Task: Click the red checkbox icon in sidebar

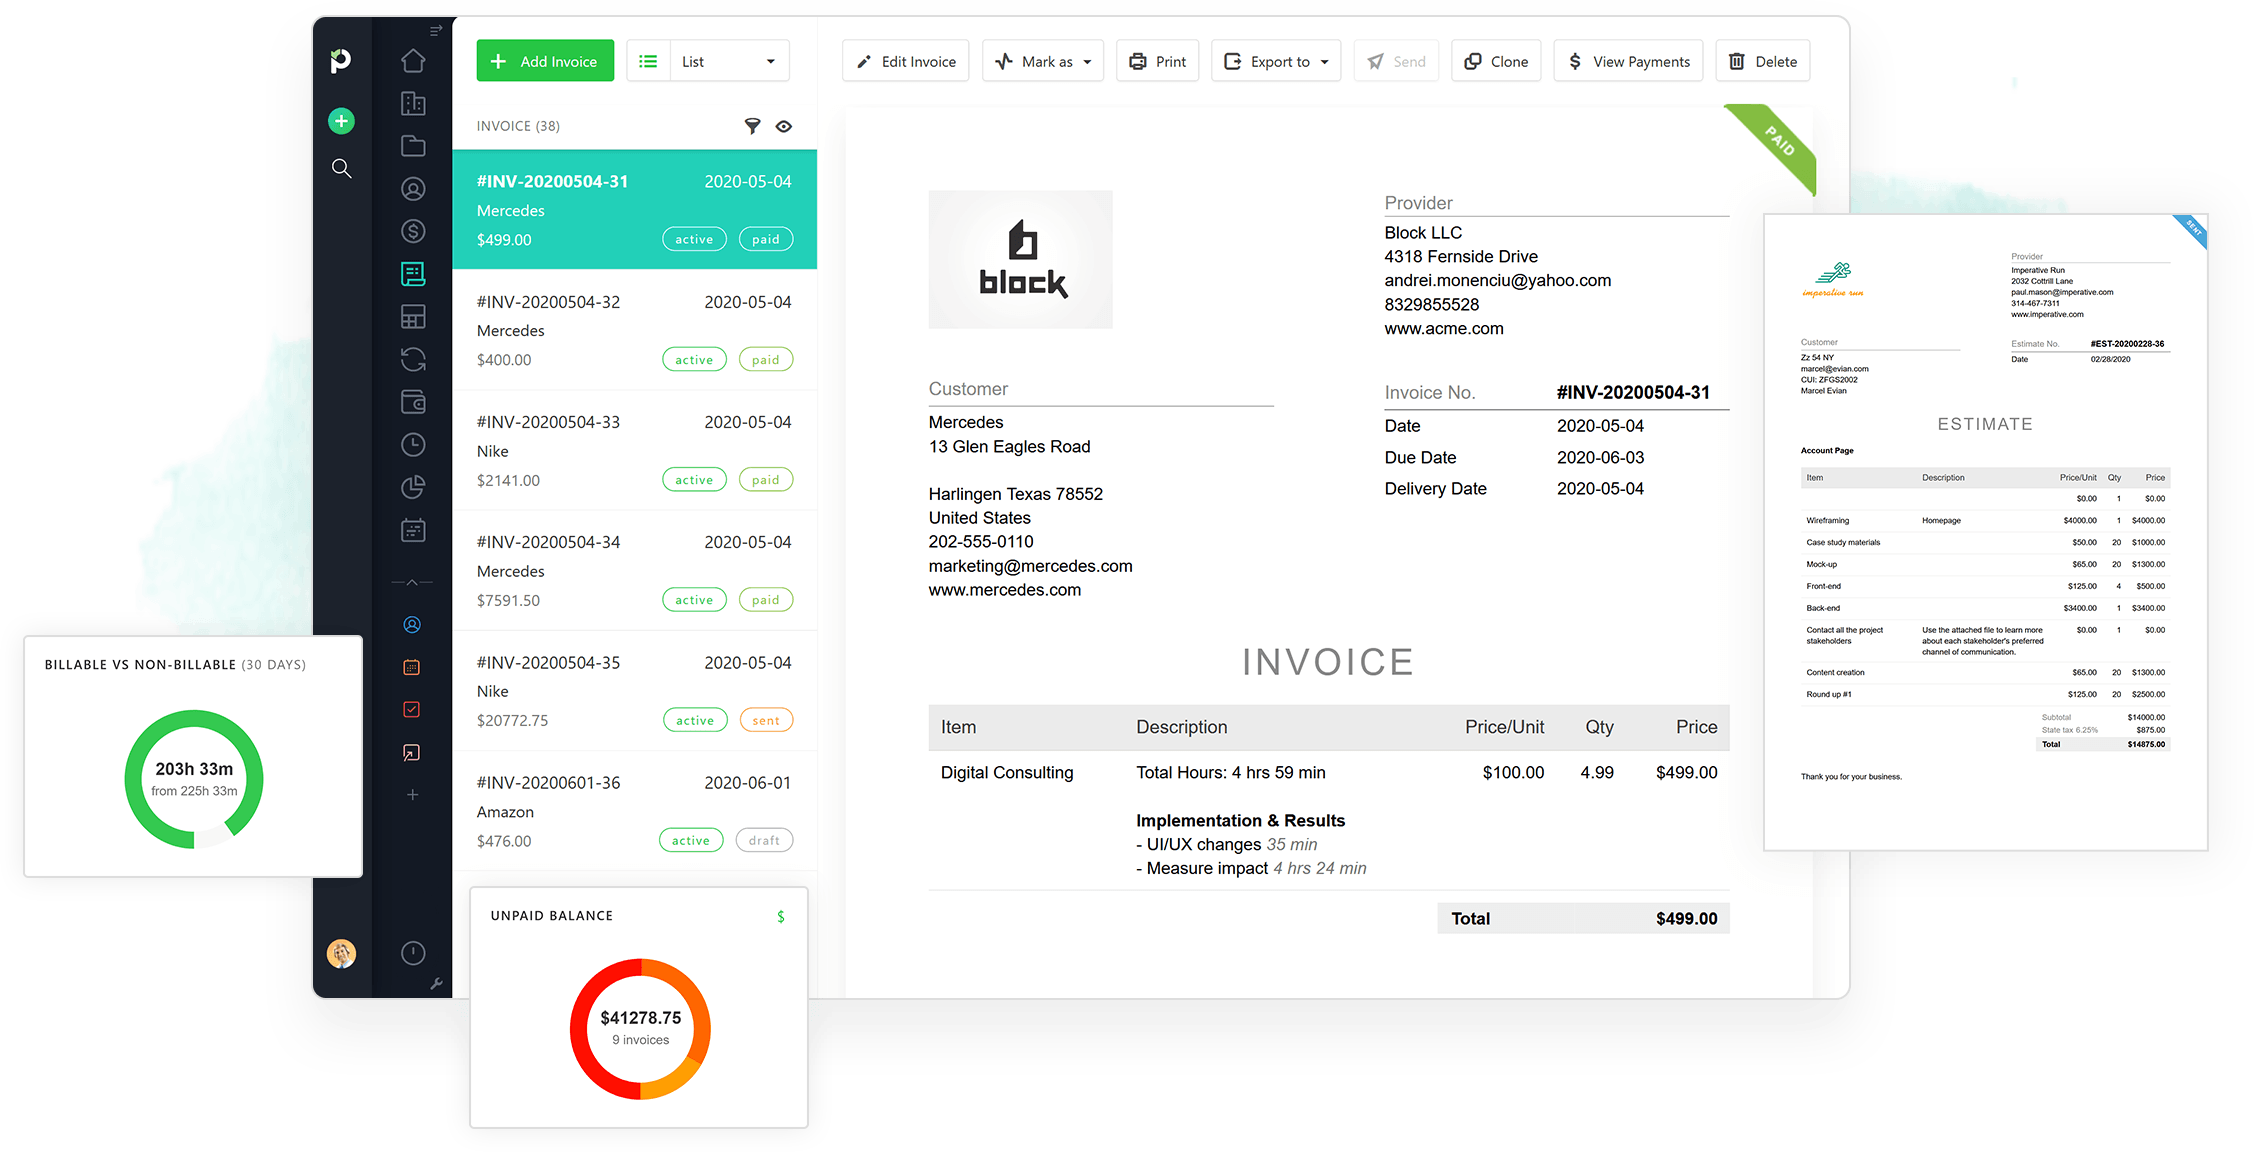Action: click(411, 710)
